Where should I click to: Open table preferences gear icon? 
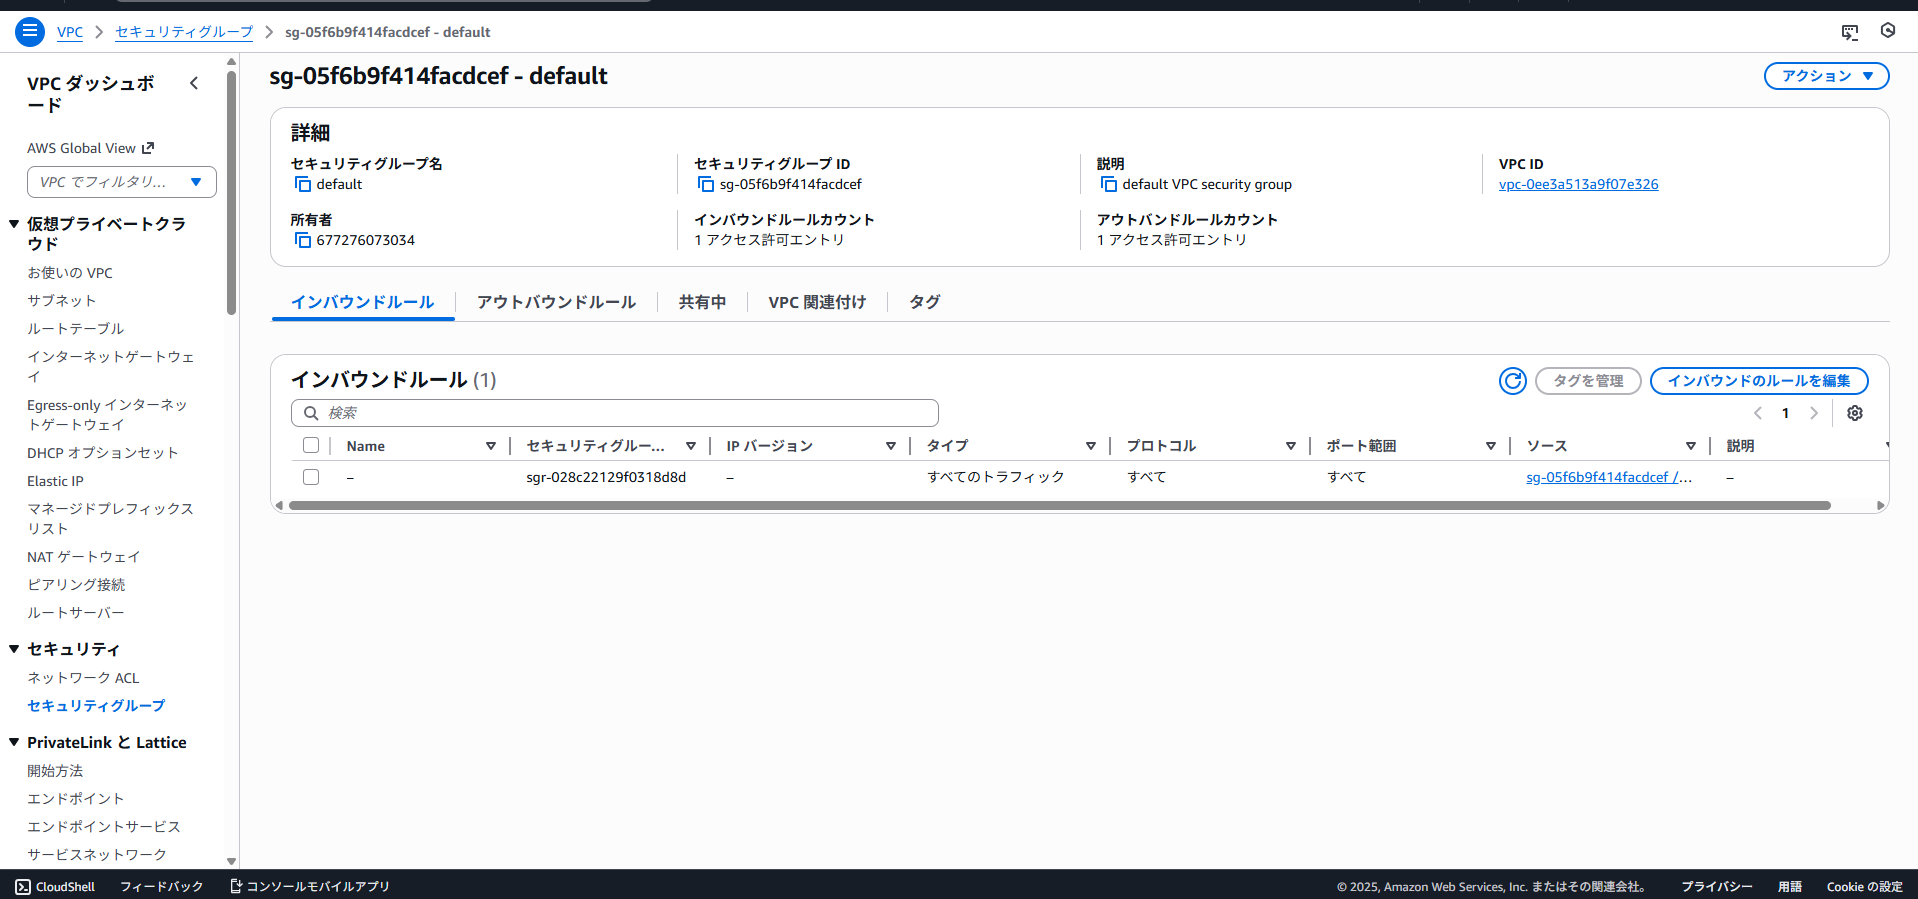1854,413
